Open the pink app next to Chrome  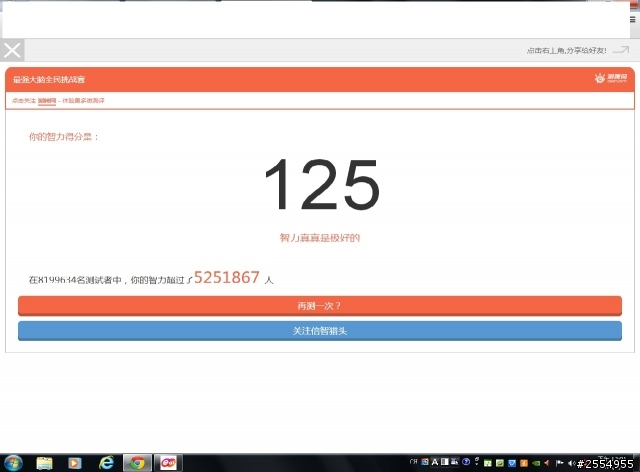[168, 463]
